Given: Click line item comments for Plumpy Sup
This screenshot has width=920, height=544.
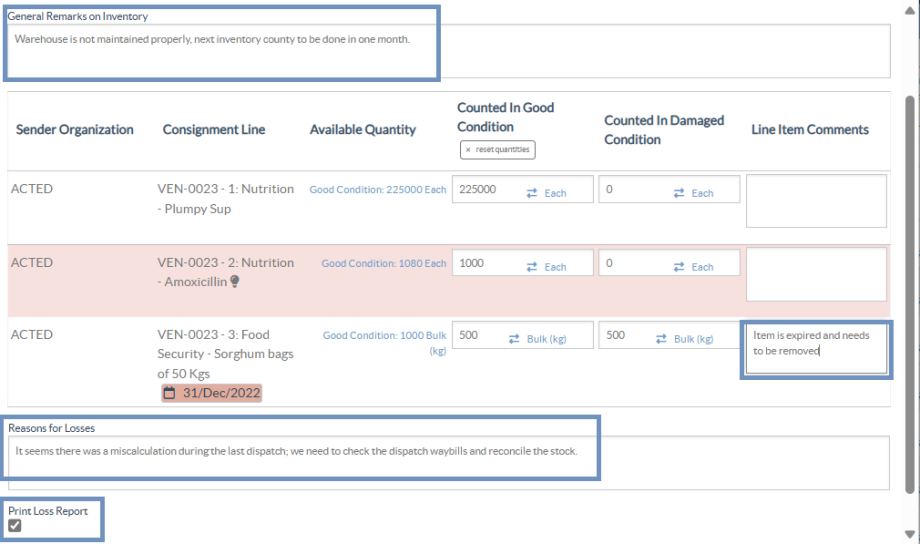Looking at the screenshot, I should tap(816, 201).
